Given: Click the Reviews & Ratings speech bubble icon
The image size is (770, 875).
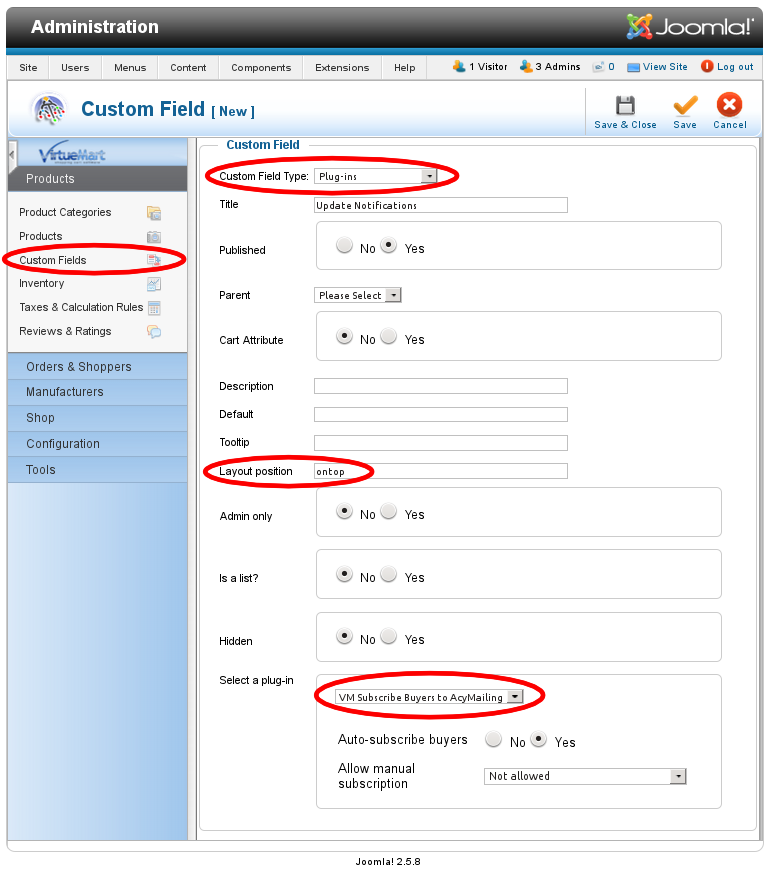Looking at the screenshot, I should point(154,332).
